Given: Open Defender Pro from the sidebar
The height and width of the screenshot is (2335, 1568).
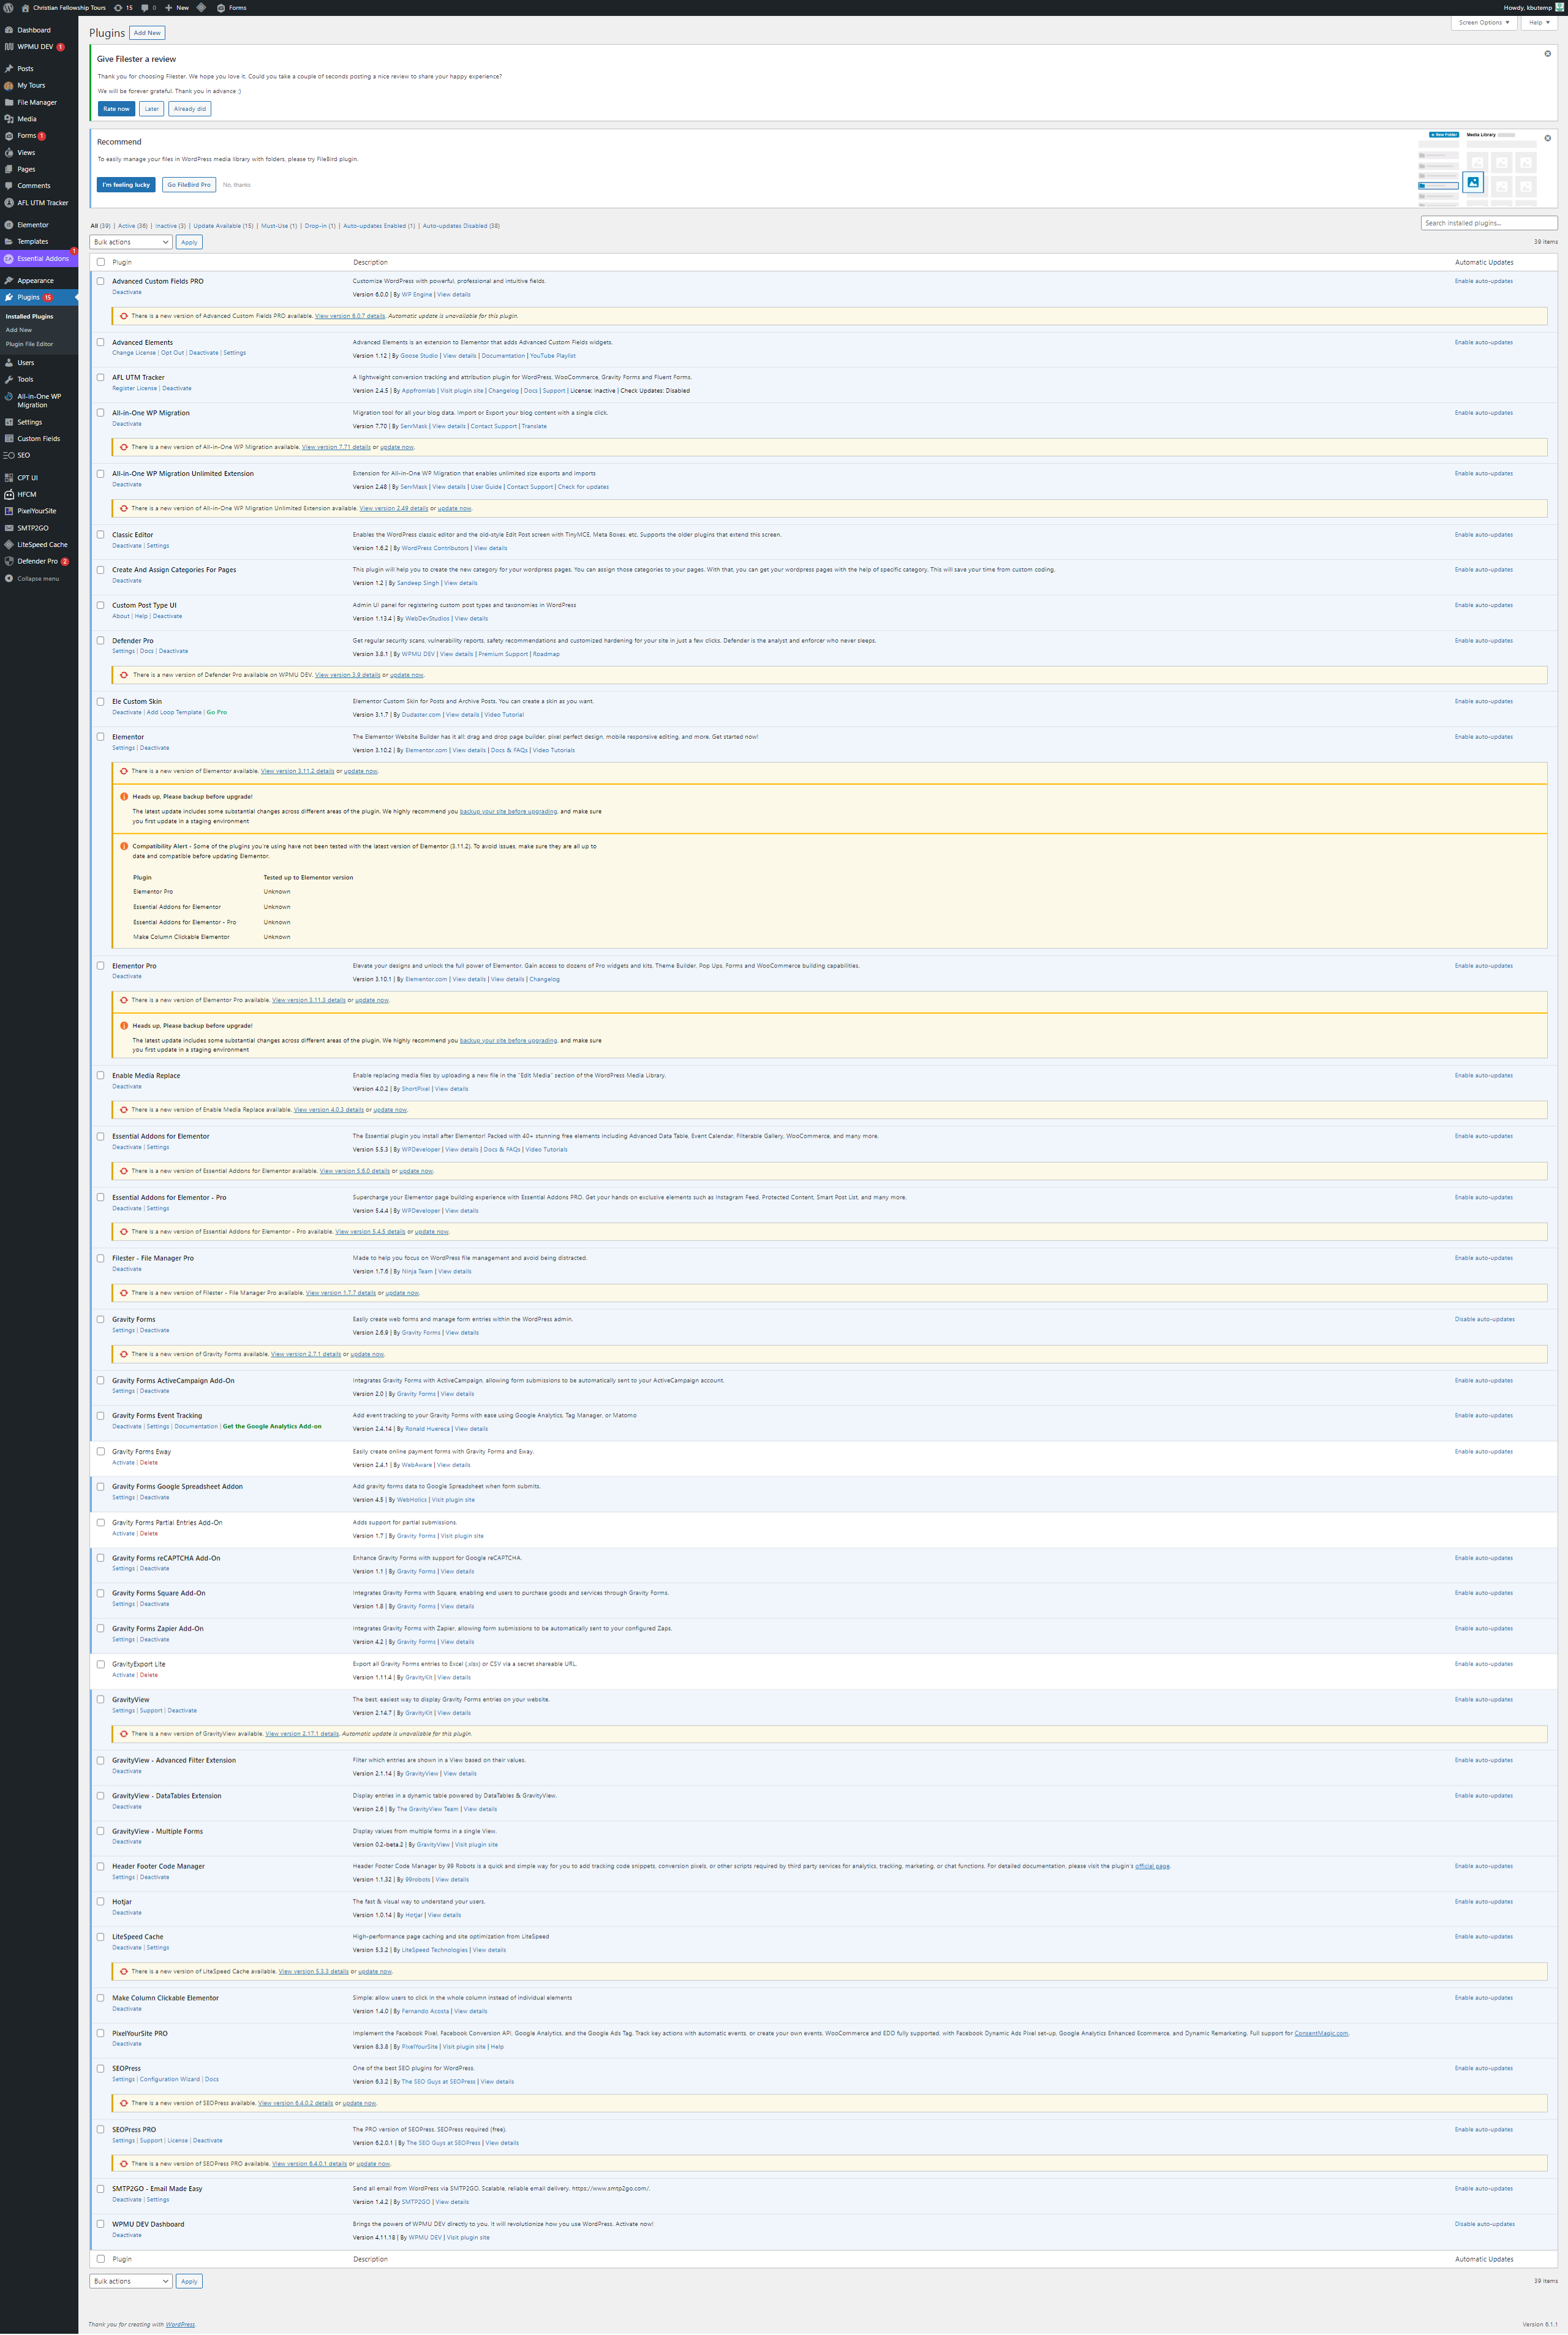Looking at the screenshot, I should (x=37, y=561).
